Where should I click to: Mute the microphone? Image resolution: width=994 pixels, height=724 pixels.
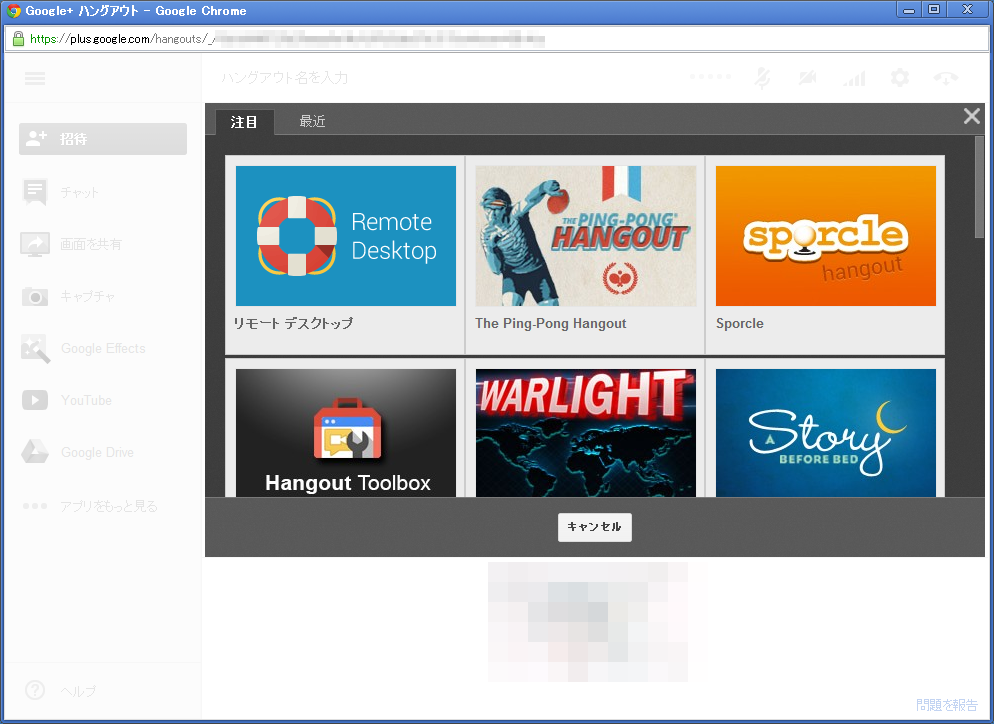pyautogui.click(x=763, y=79)
